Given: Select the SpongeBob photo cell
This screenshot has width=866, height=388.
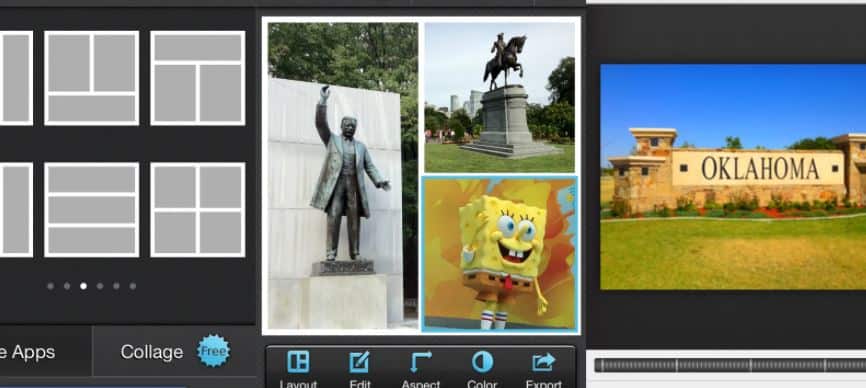Looking at the screenshot, I should 499,254.
